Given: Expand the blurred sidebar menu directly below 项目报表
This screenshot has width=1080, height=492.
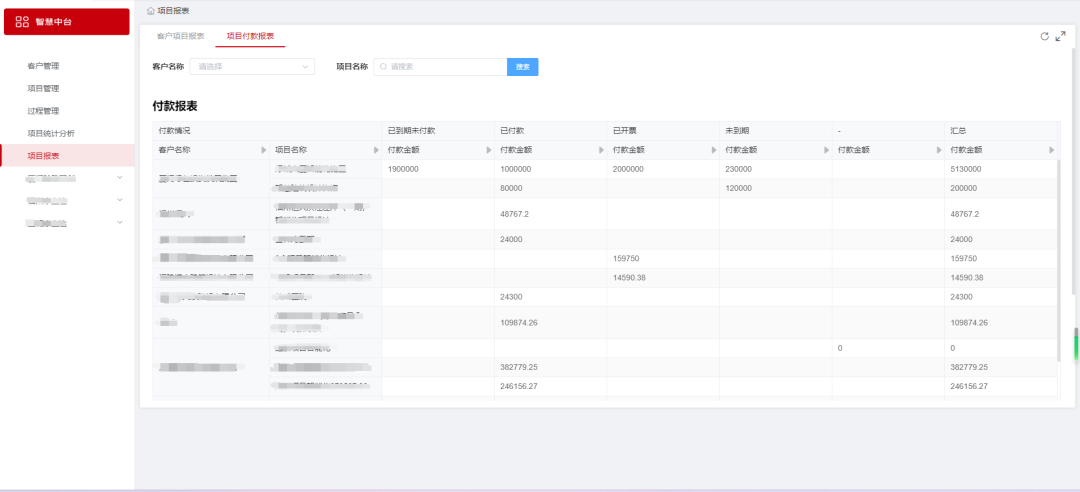Looking at the screenshot, I should point(68,177).
